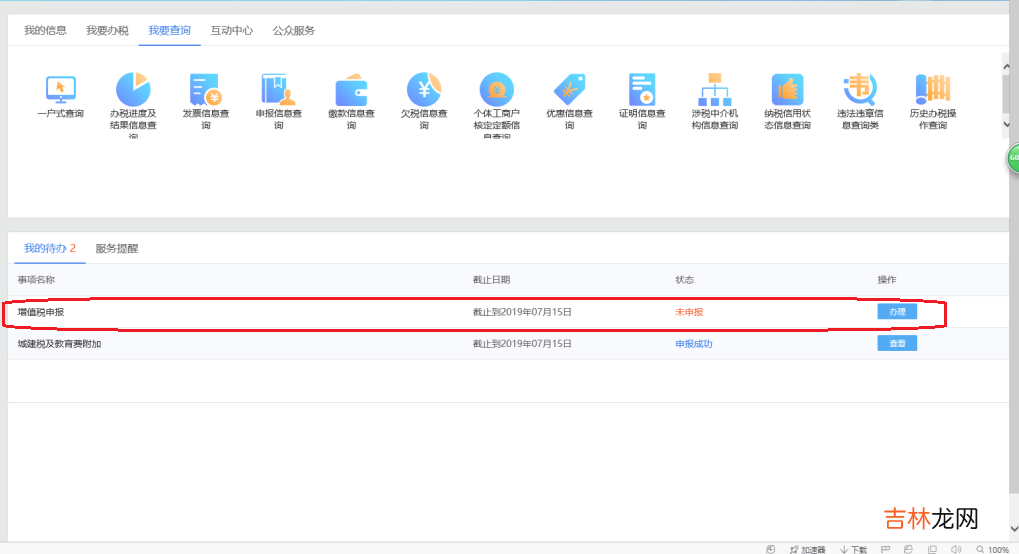Image resolution: width=1019 pixels, height=554 pixels.
Task: Click the 违法违章信息查询 icon
Action: (x=859, y=90)
